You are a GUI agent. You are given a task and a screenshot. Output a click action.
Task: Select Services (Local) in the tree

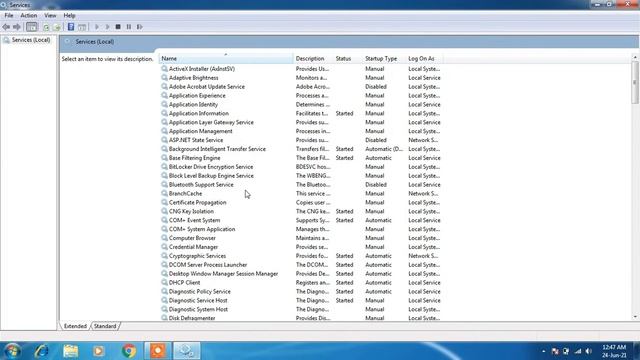[x=31, y=40]
